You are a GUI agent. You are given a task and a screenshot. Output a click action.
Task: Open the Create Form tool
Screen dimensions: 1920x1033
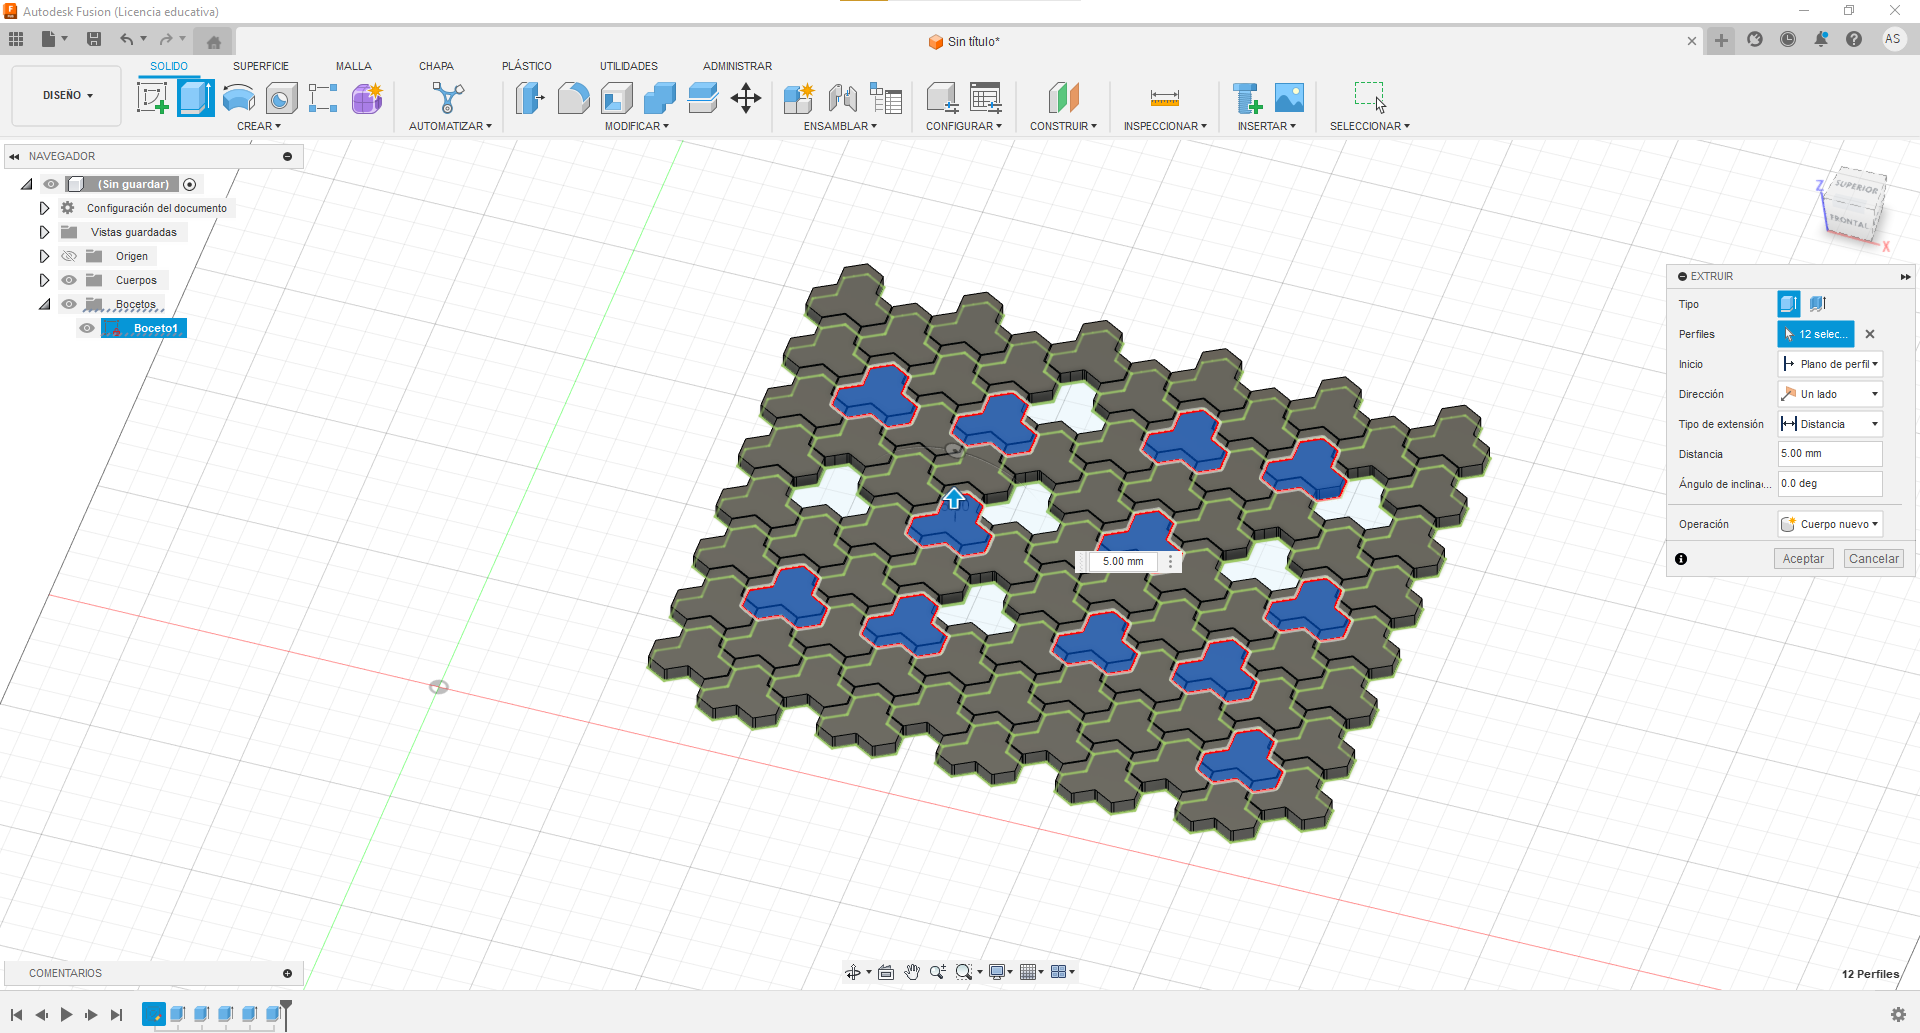pyautogui.click(x=367, y=98)
